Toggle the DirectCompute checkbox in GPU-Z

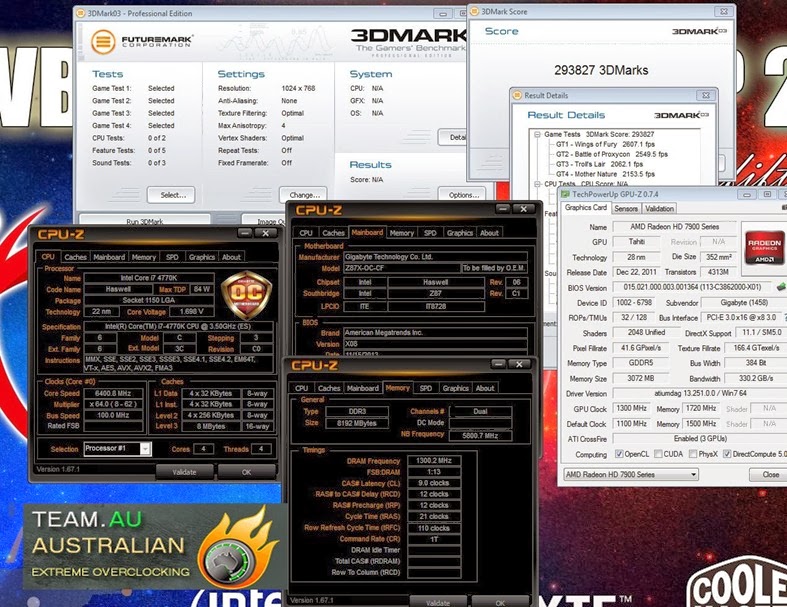click(726, 454)
